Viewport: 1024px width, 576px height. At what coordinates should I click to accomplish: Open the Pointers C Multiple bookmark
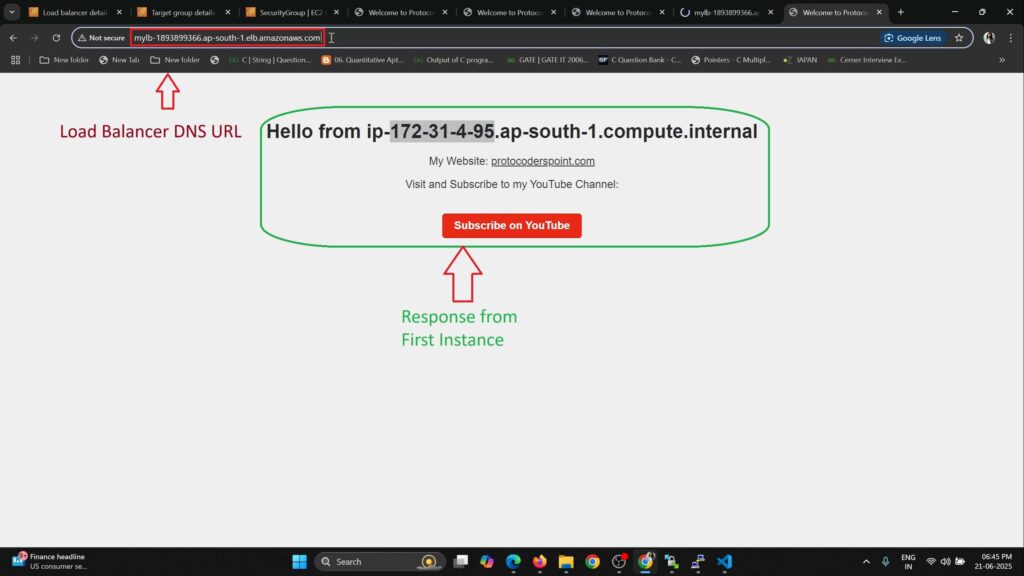coord(731,59)
